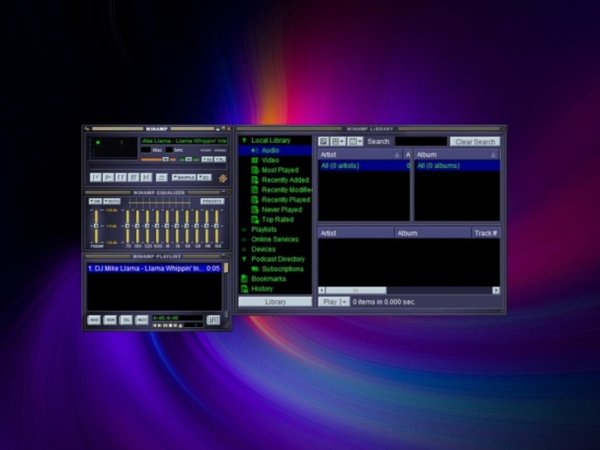
Task: Toggle the EQ window button in player
Action: pos(207,159)
